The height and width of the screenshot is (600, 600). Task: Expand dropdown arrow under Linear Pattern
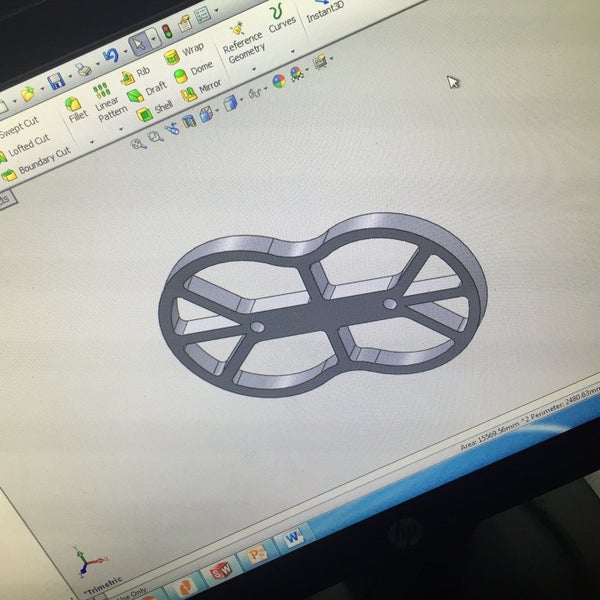click(x=121, y=129)
